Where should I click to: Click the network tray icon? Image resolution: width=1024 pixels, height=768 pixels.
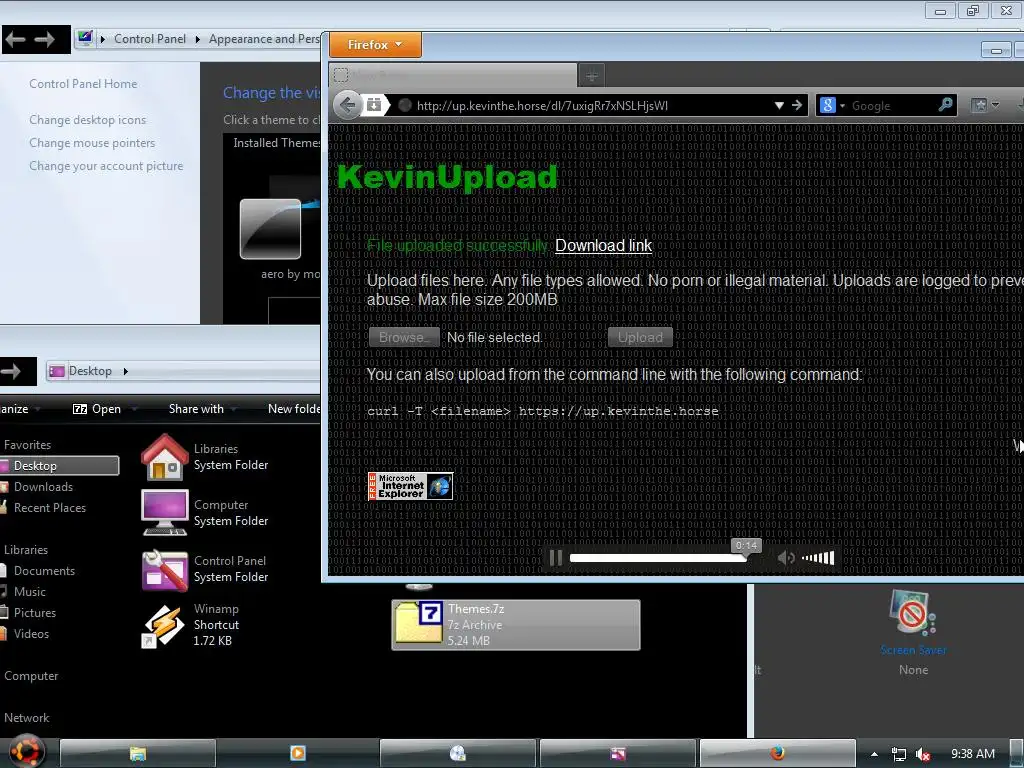pyautogui.click(x=899, y=754)
